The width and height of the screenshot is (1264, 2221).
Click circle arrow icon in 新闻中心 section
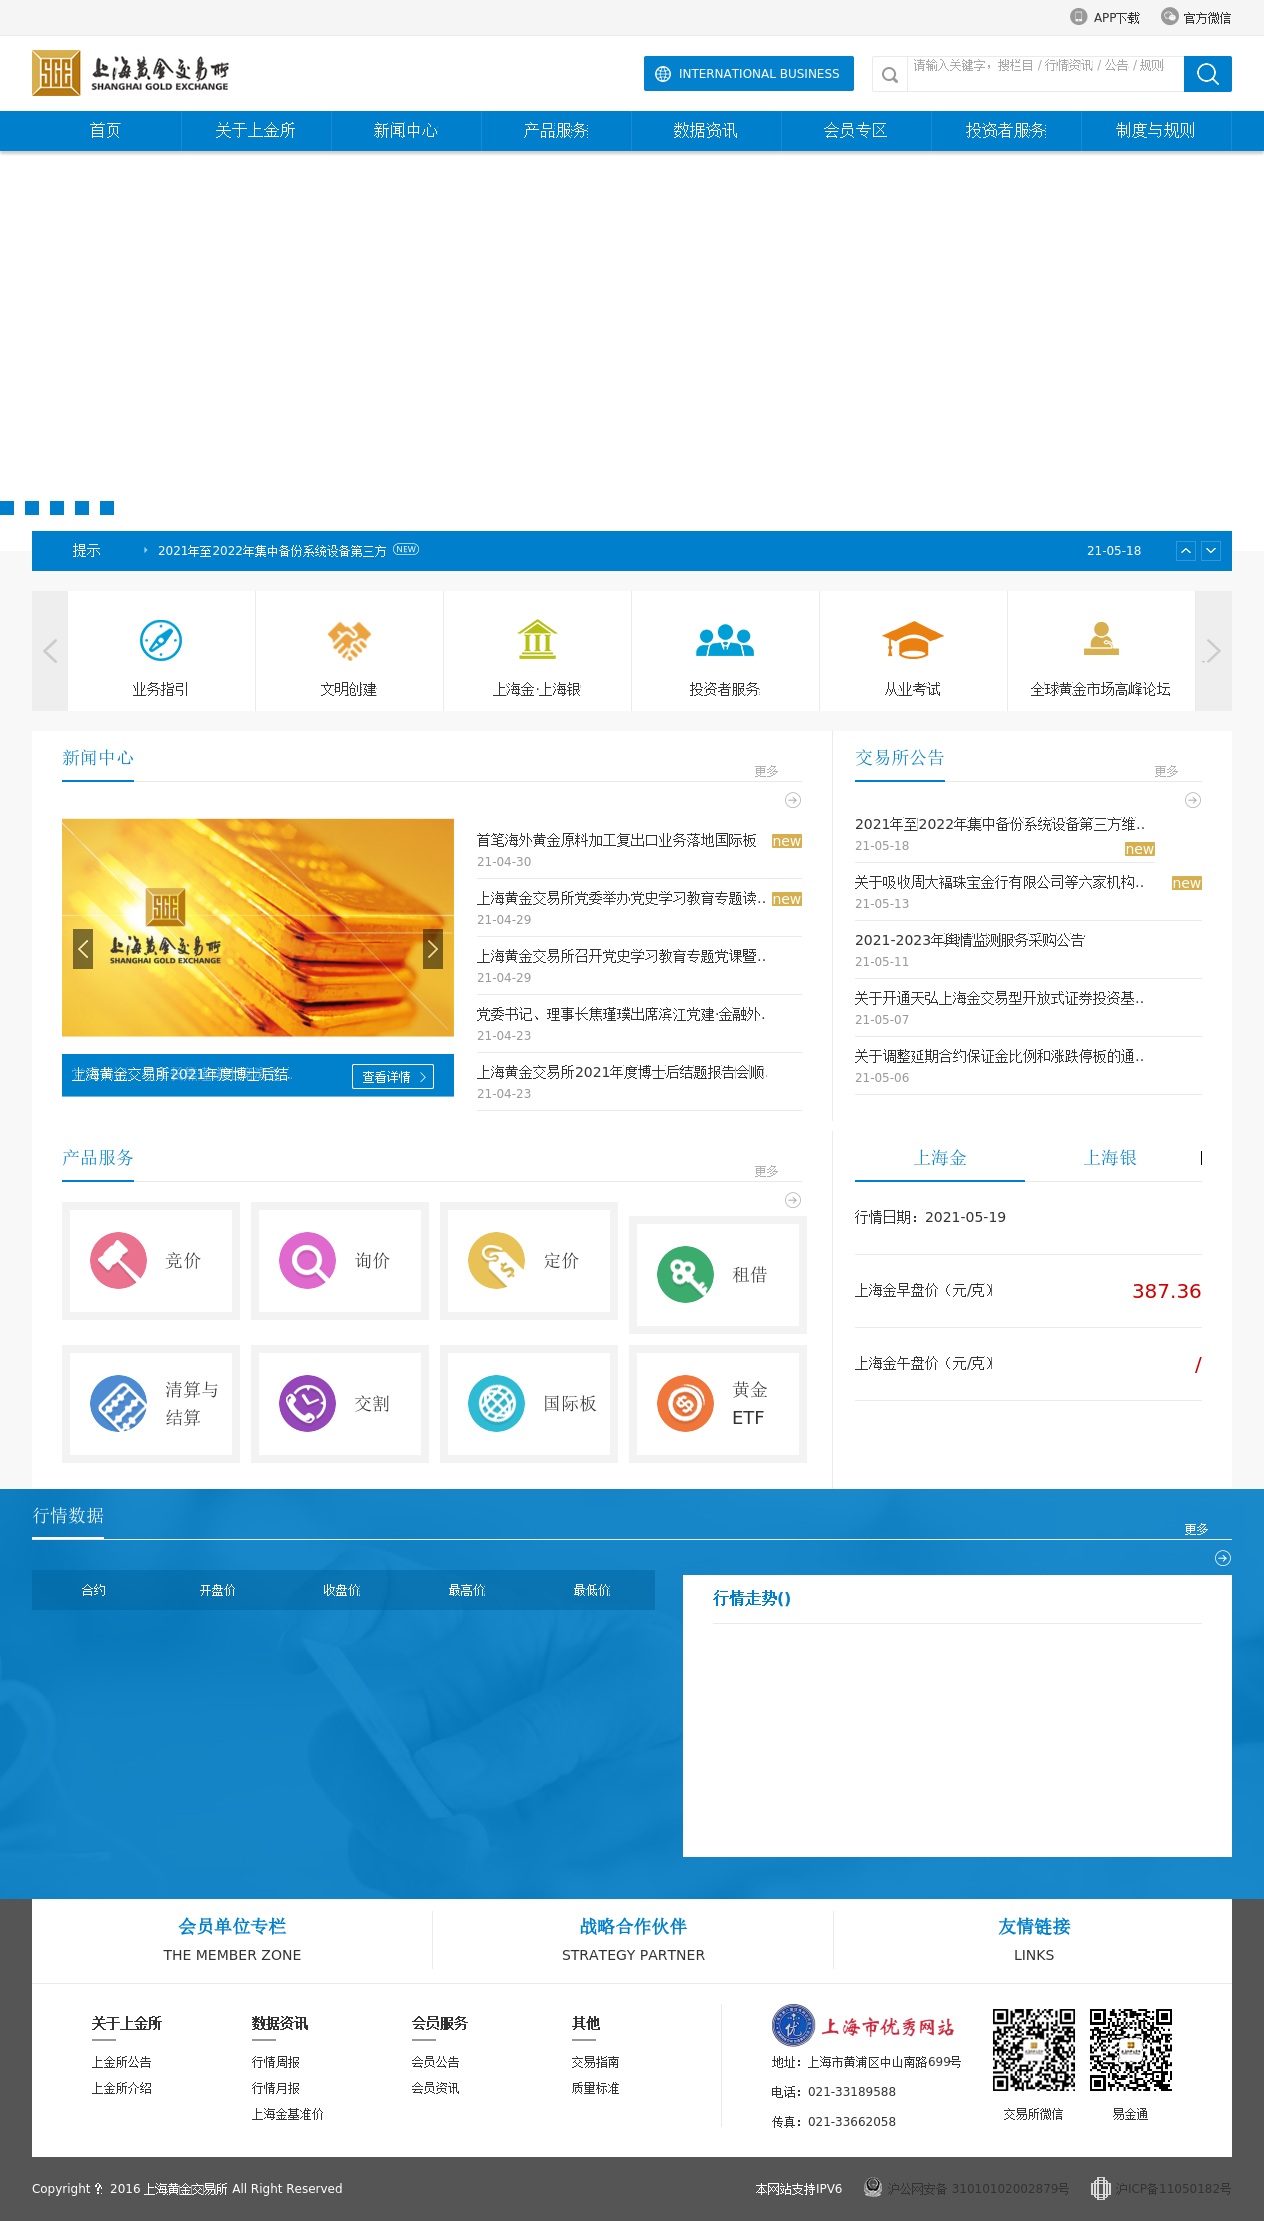tap(793, 800)
